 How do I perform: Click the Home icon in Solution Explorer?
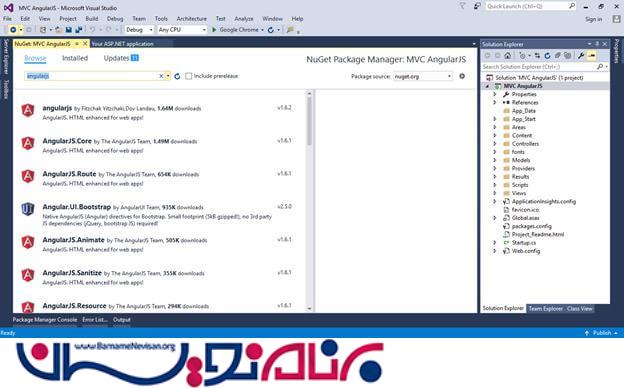507,56
